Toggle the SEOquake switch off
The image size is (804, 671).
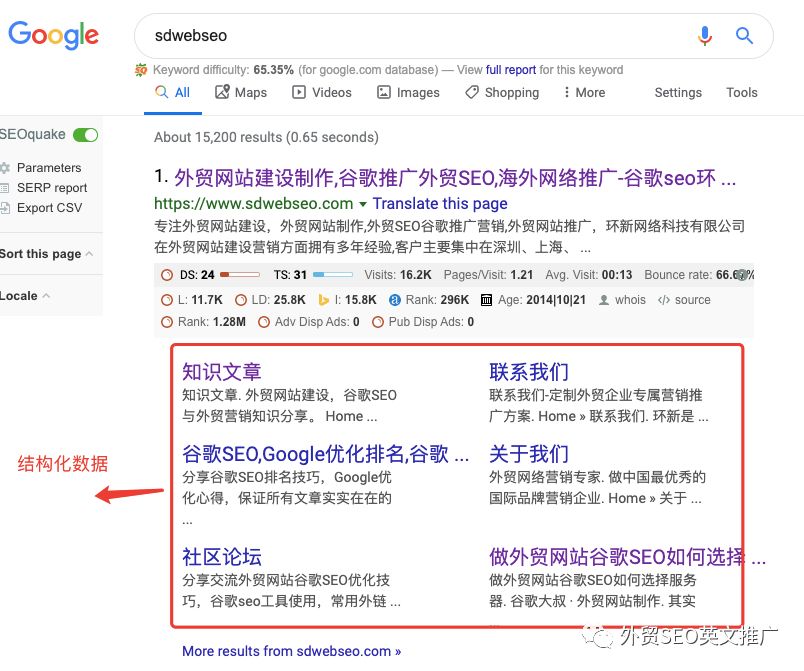click(x=85, y=135)
